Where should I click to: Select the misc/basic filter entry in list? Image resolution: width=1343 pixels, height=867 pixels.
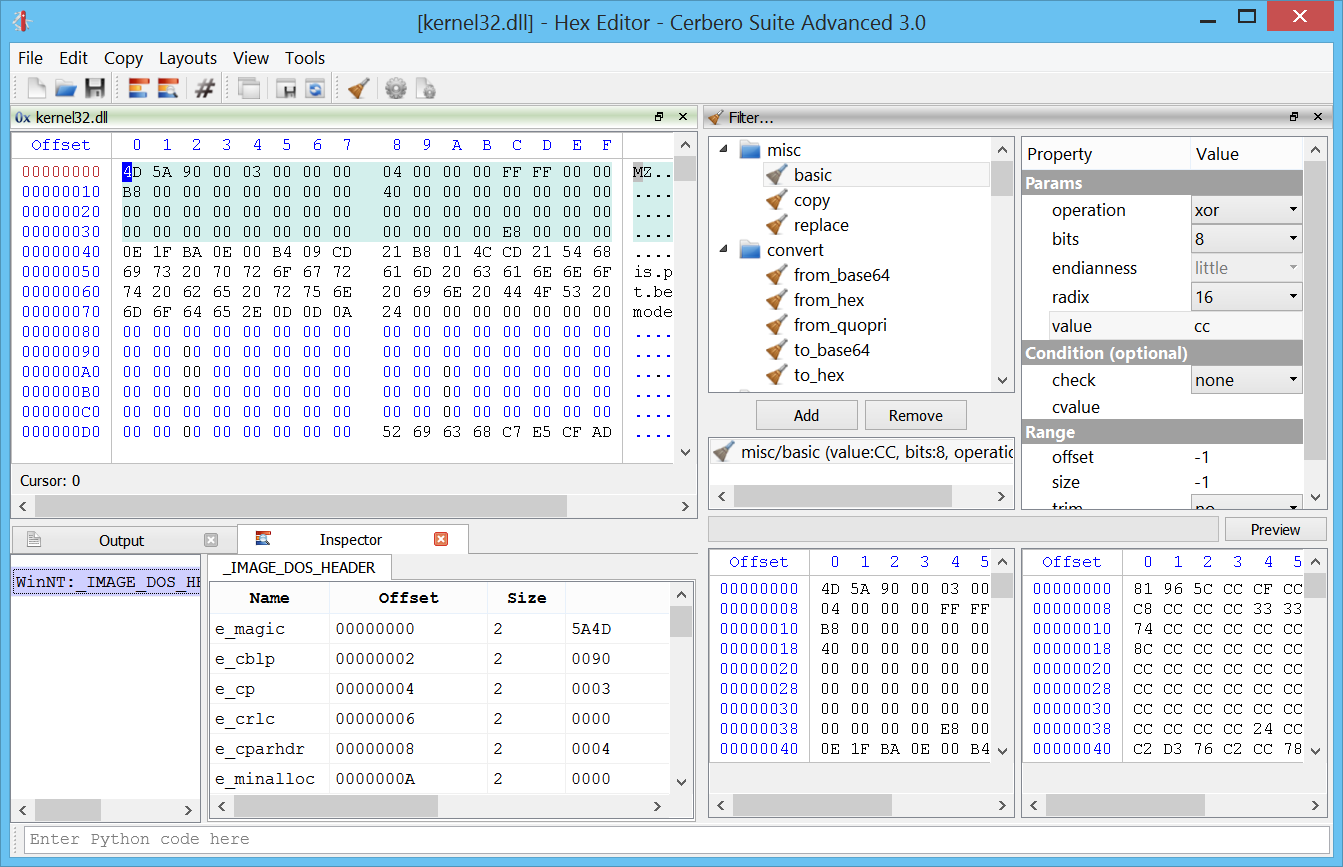point(861,452)
